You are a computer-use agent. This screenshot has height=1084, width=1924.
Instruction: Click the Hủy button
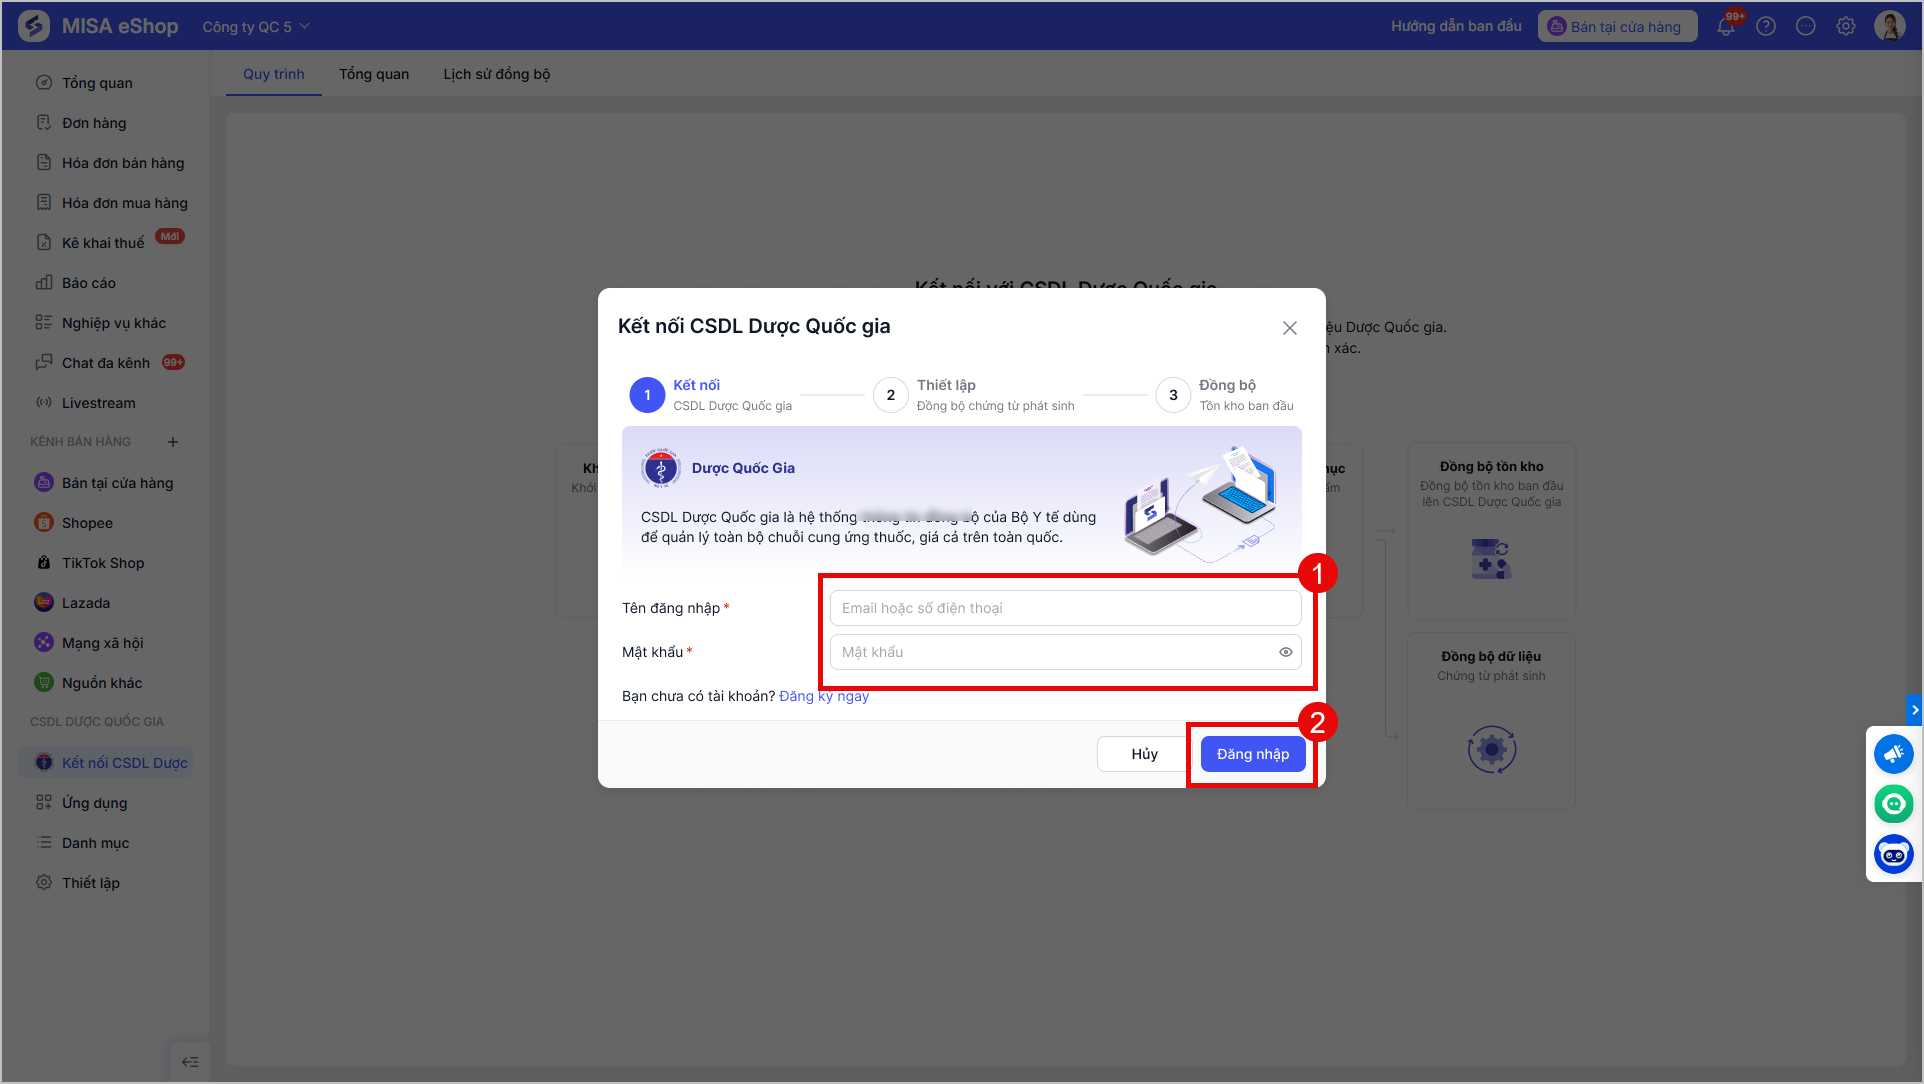(x=1145, y=754)
